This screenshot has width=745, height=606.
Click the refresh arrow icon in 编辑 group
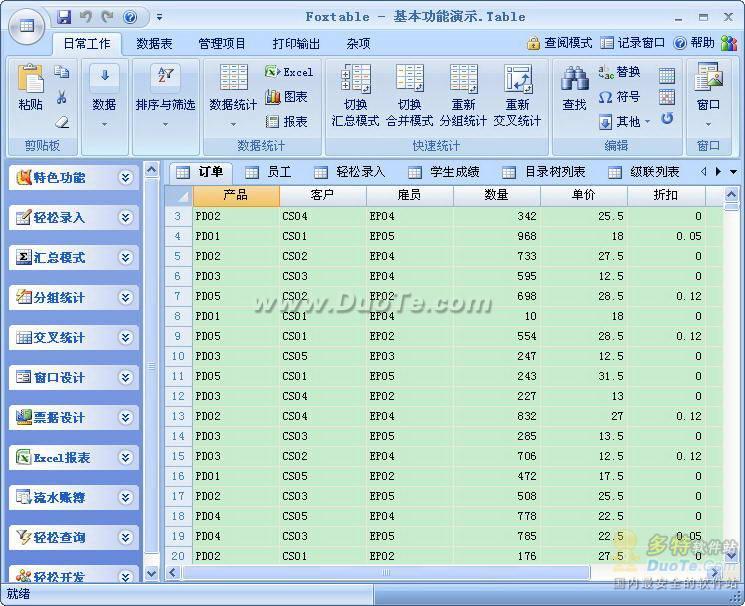coord(667,118)
